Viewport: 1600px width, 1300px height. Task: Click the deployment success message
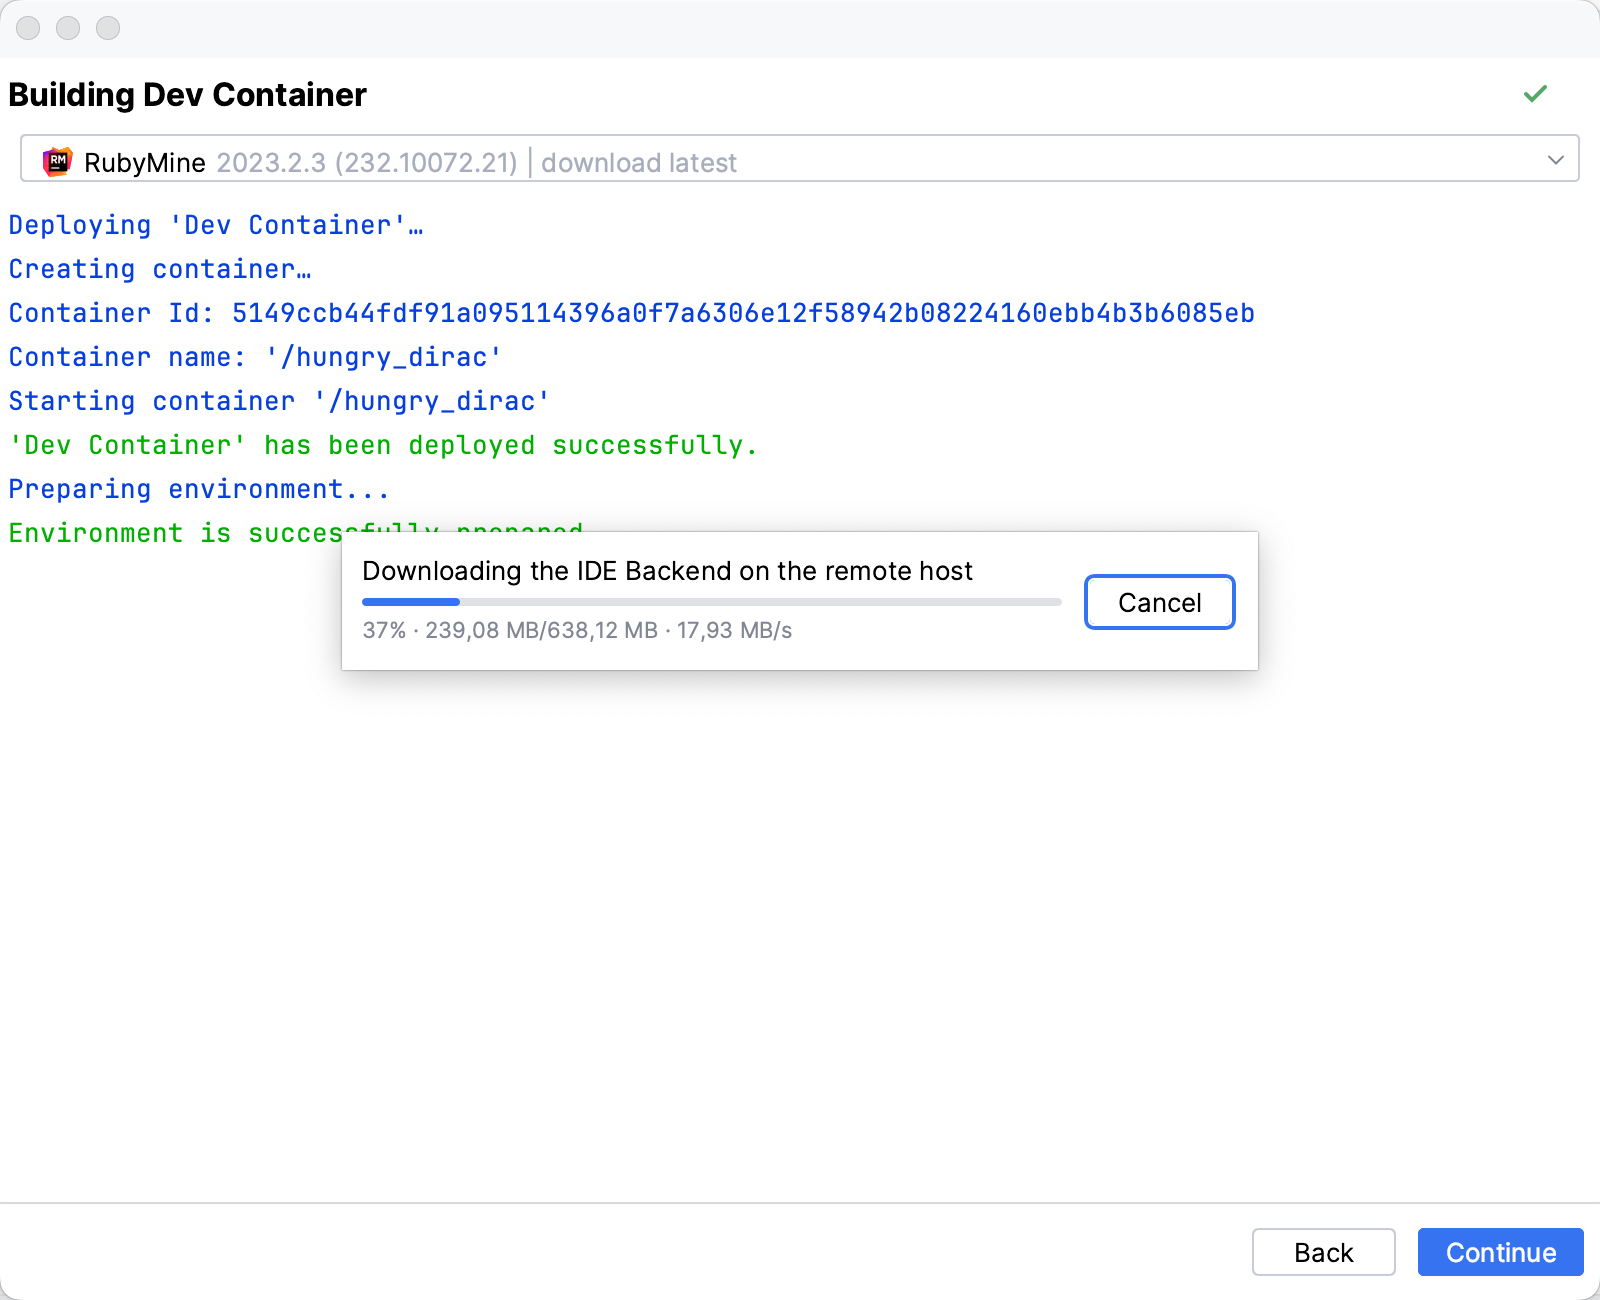coord(383,445)
